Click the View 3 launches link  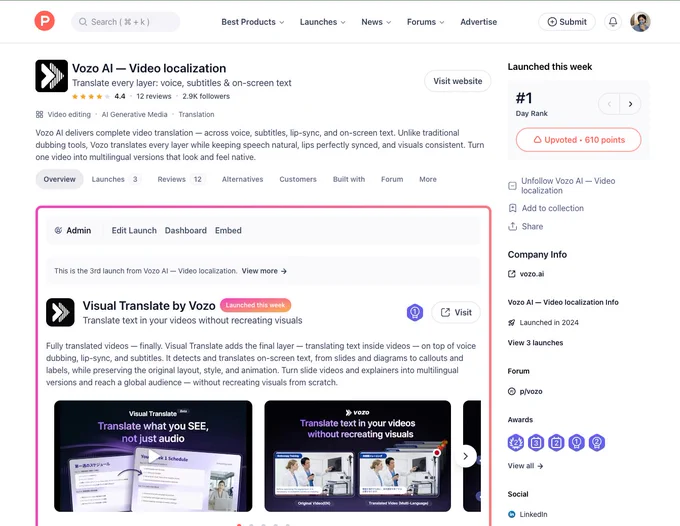[535, 343]
